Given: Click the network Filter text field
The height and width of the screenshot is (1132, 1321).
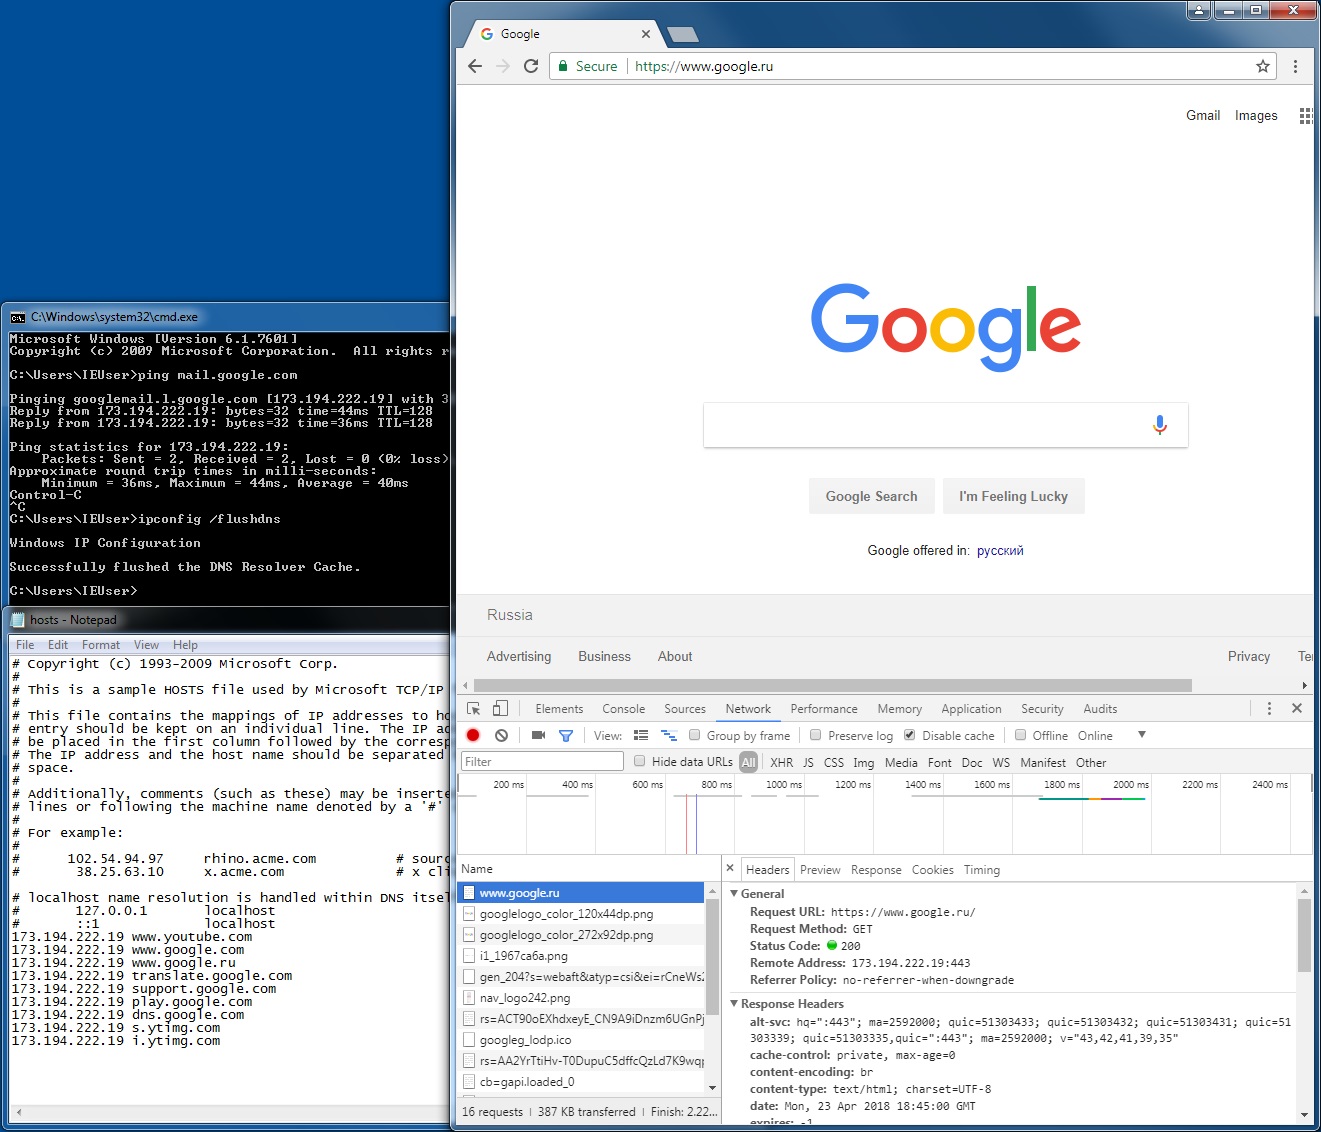Looking at the screenshot, I should (x=542, y=761).
